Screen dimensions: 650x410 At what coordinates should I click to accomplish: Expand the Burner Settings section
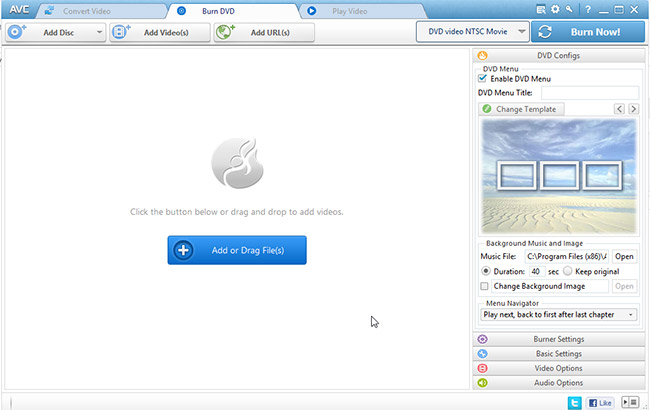(558, 339)
